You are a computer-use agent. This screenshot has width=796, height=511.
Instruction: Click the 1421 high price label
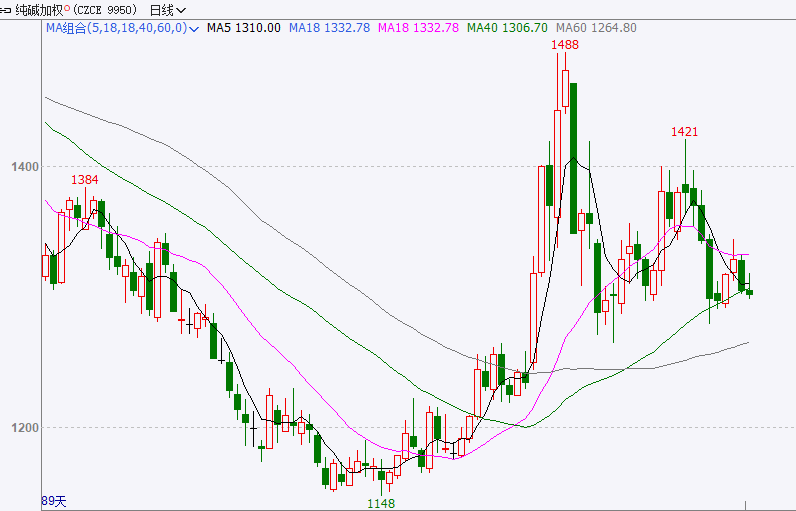[684, 132]
